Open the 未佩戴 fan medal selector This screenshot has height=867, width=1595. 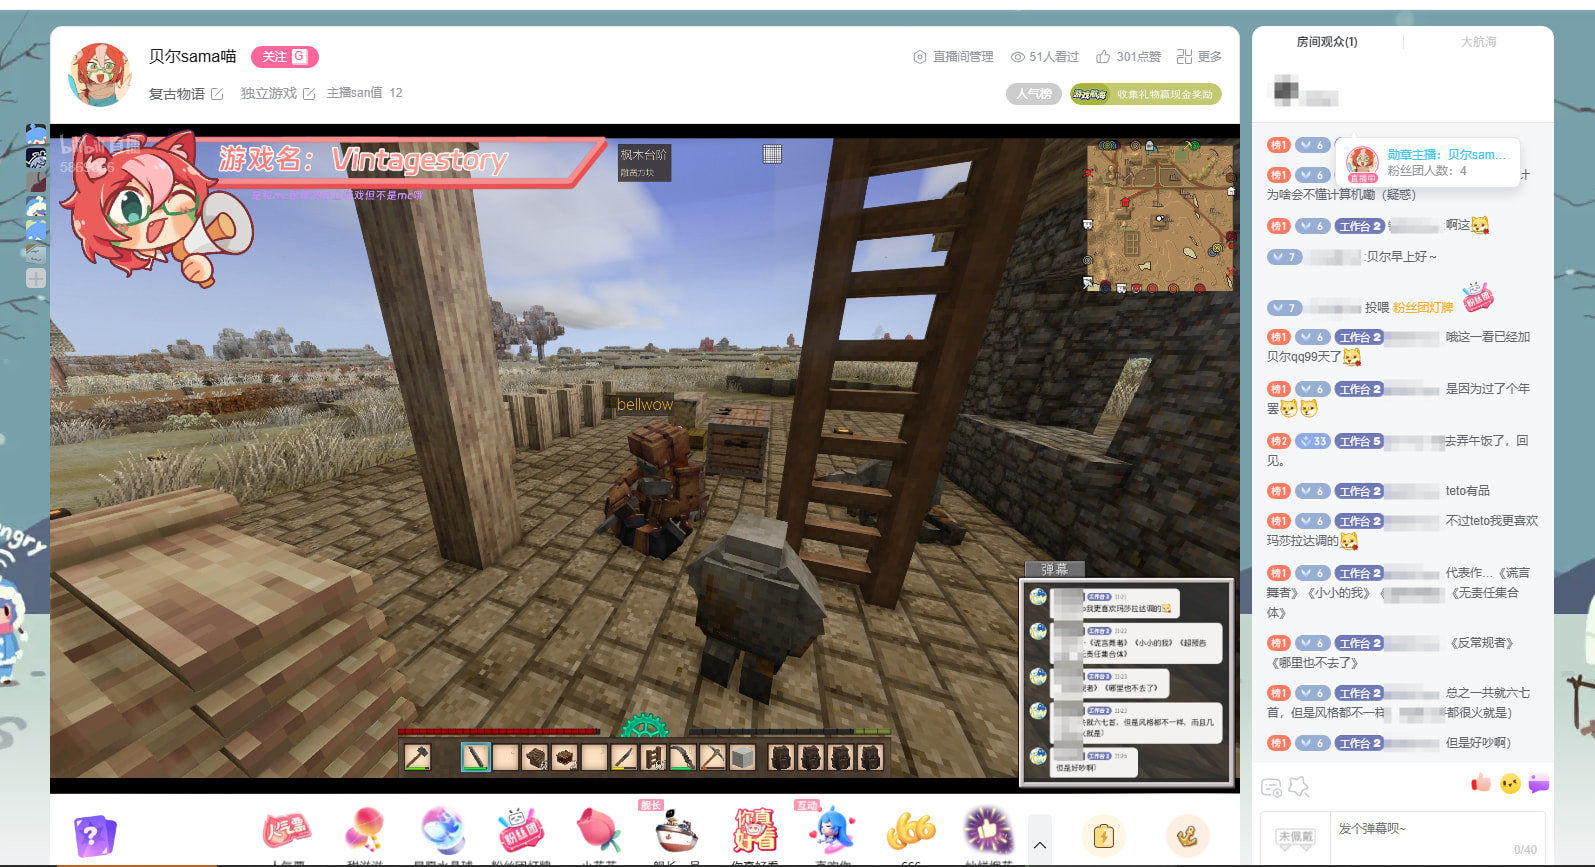pyautogui.click(x=1296, y=837)
